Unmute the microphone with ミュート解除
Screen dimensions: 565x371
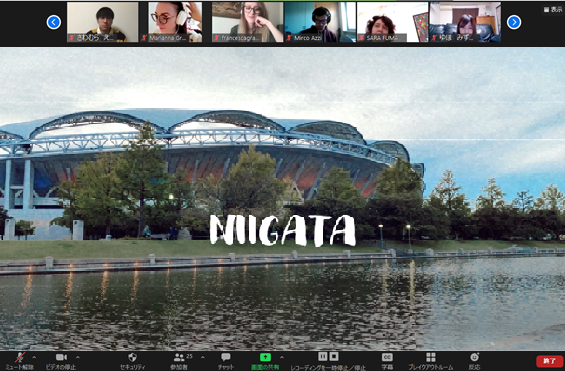pyautogui.click(x=20, y=361)
